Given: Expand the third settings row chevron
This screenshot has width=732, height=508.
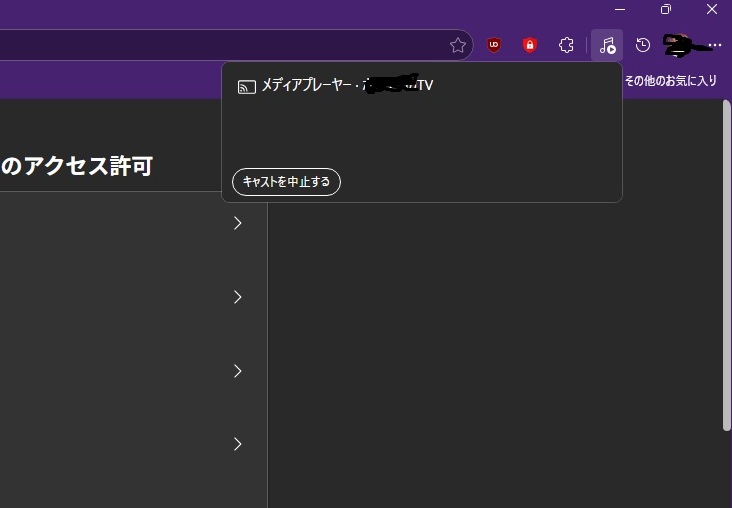Looking at the screenshot, I should 238,371.
